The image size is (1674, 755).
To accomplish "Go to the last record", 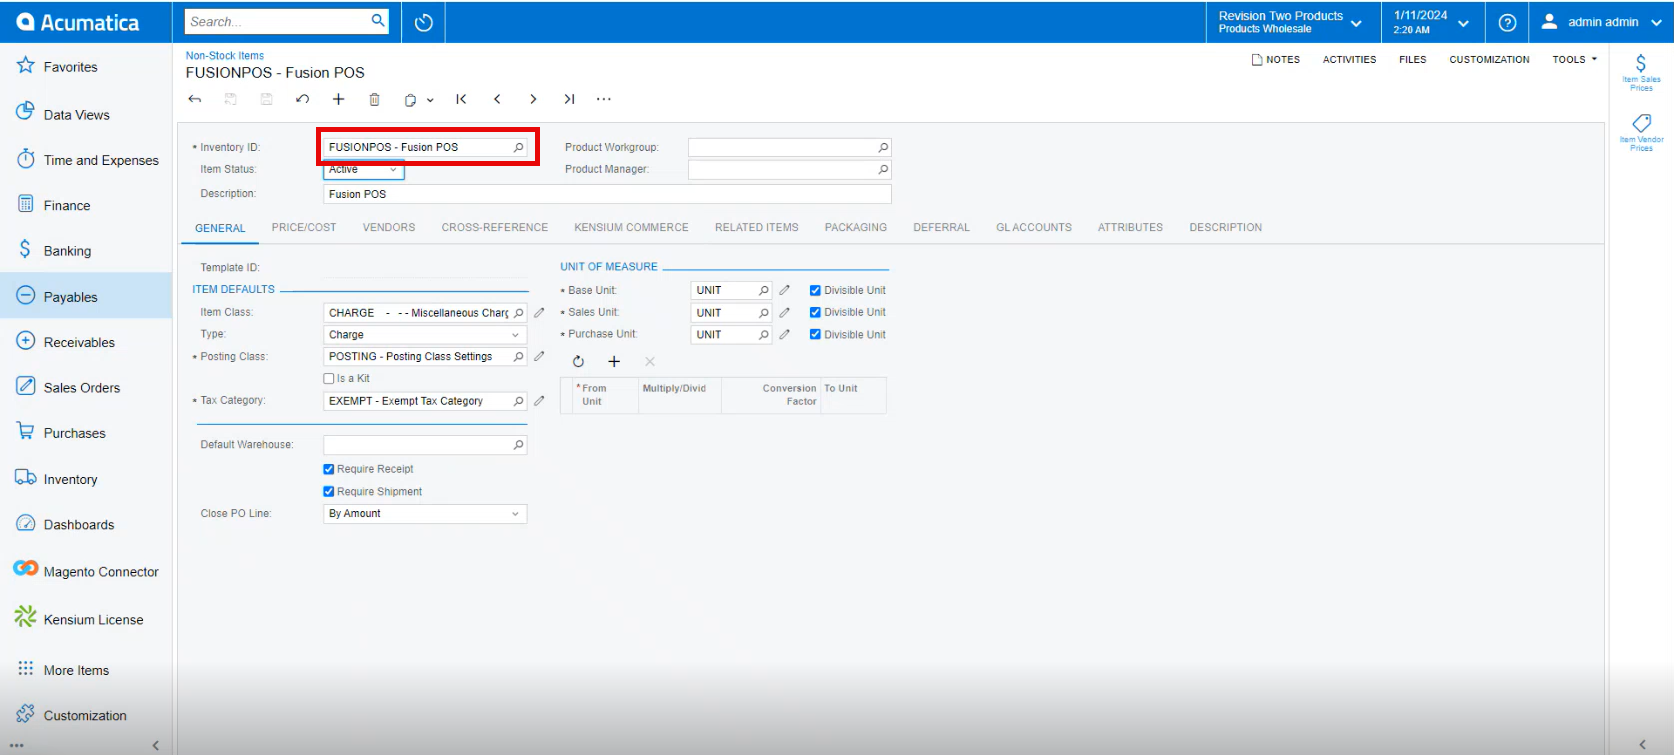I will [569, 99].
